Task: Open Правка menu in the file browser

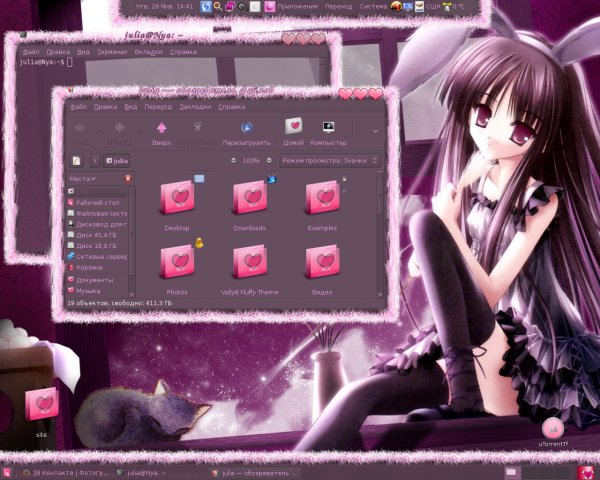Action: pos(105,107)
